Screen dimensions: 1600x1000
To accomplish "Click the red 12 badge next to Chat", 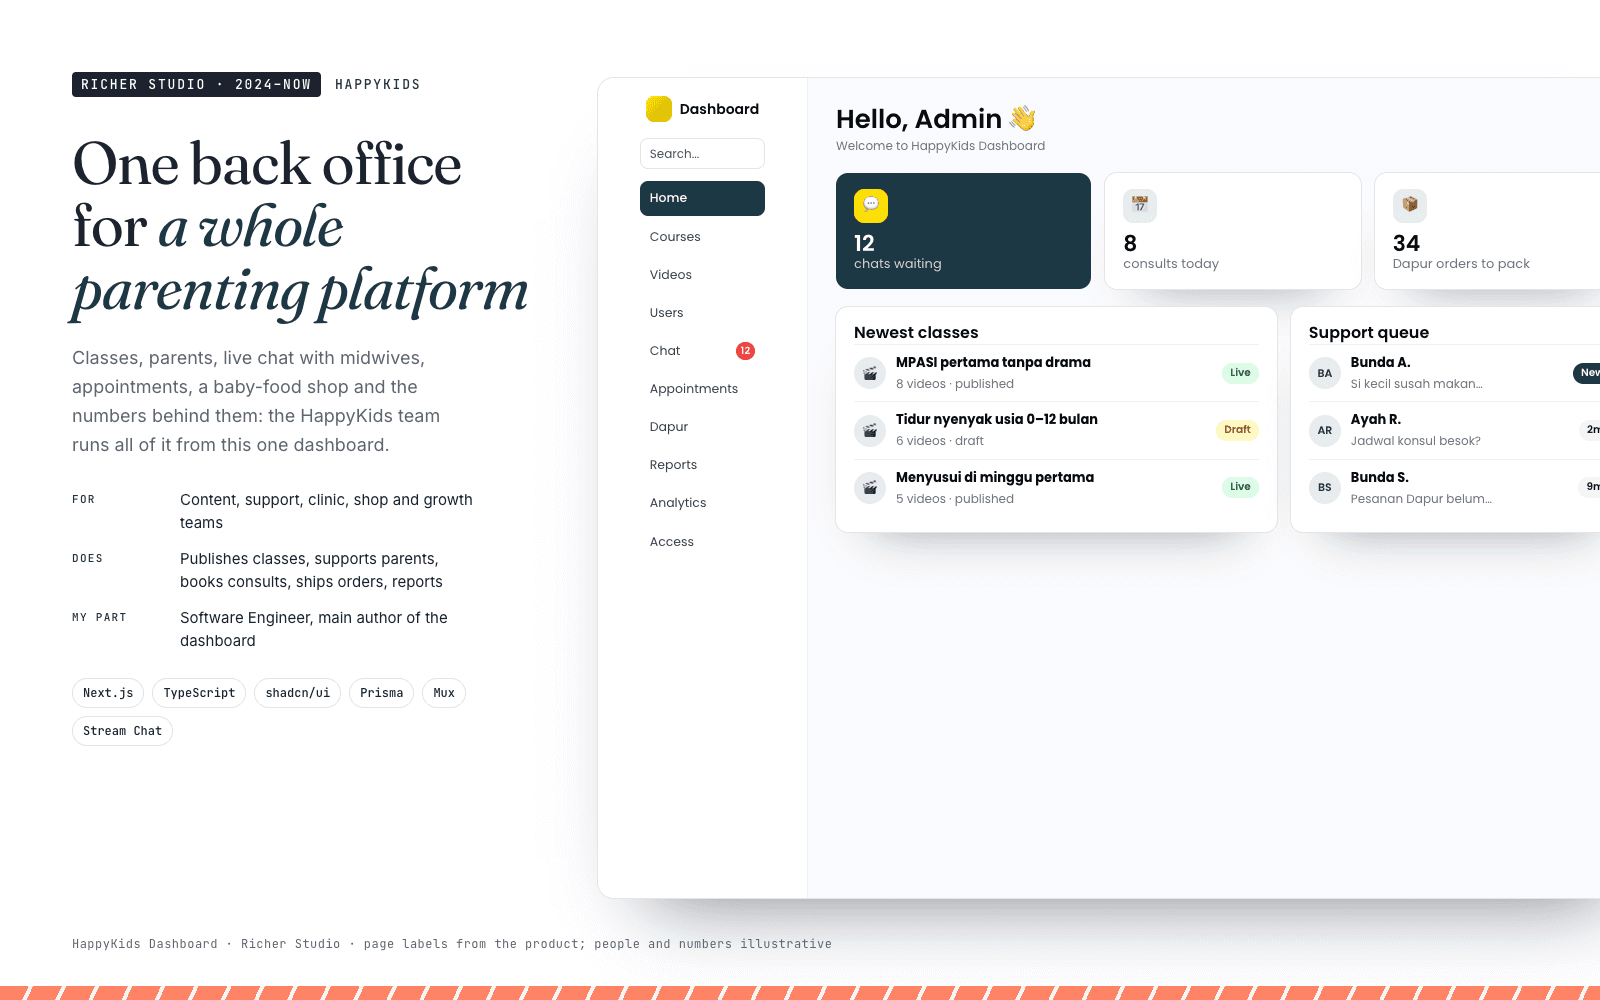I will [x=745, y=351].
